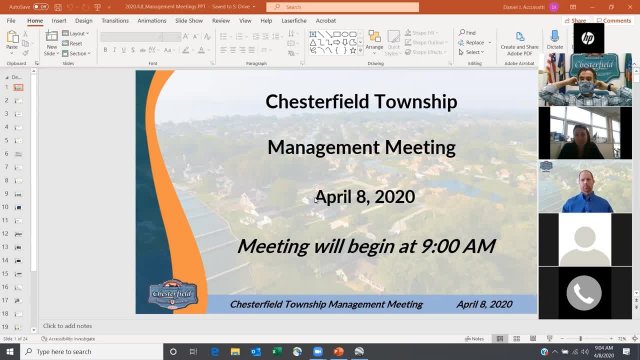Viewport: 640px width, 360px height.
Task: Click Decrease Font Size icon
Action: click(x=196, y=36)
